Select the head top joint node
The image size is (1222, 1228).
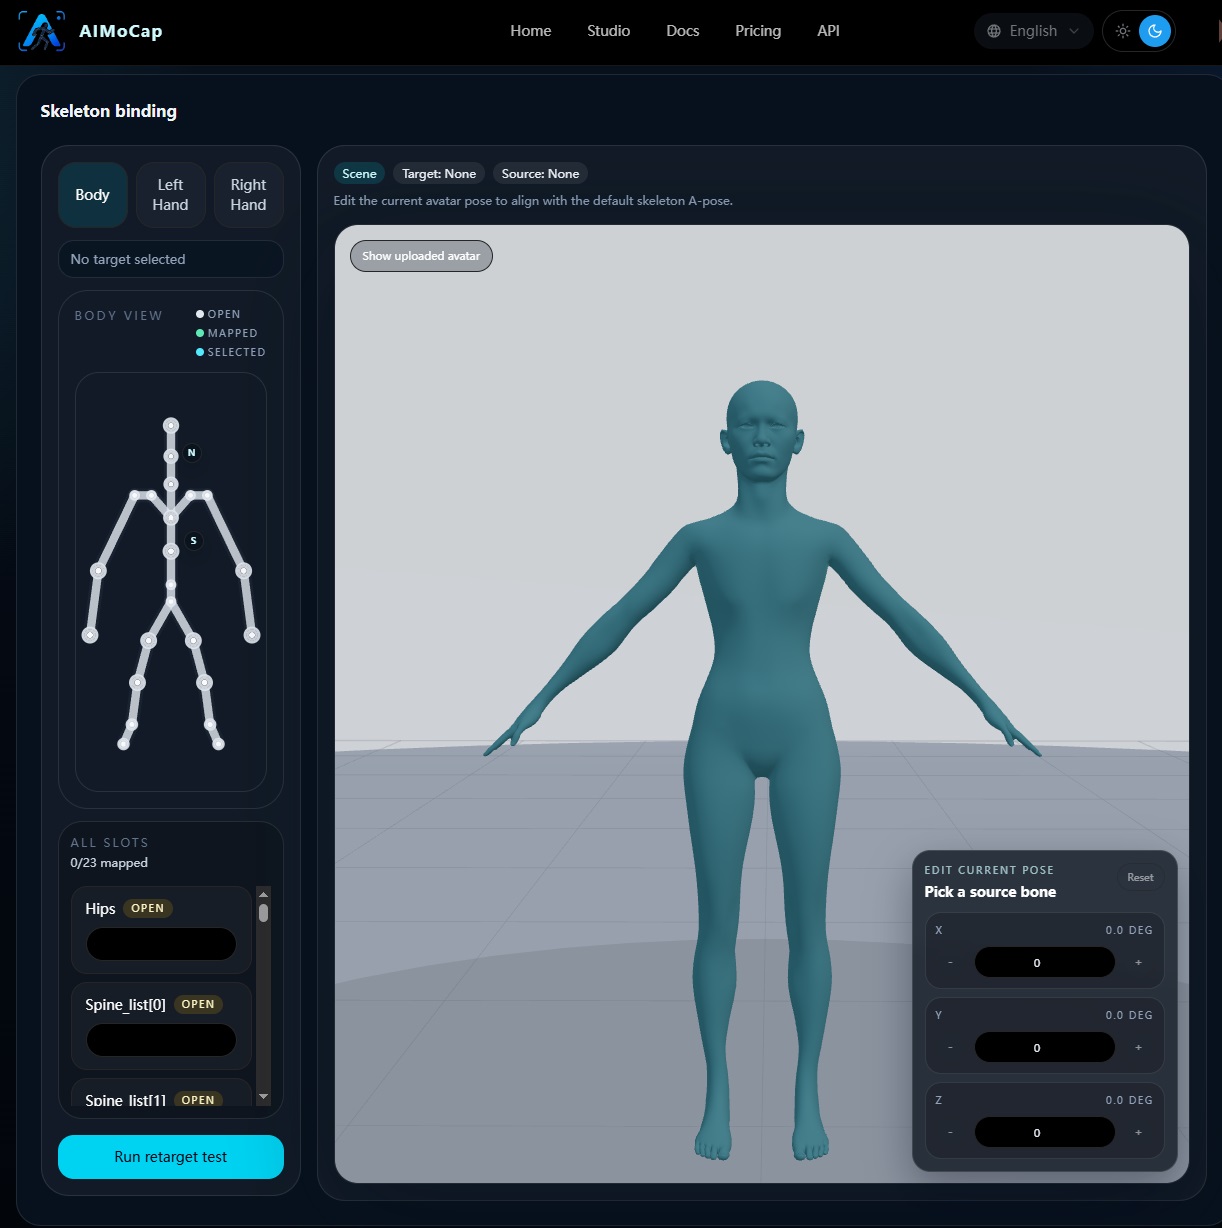[171, 426]
